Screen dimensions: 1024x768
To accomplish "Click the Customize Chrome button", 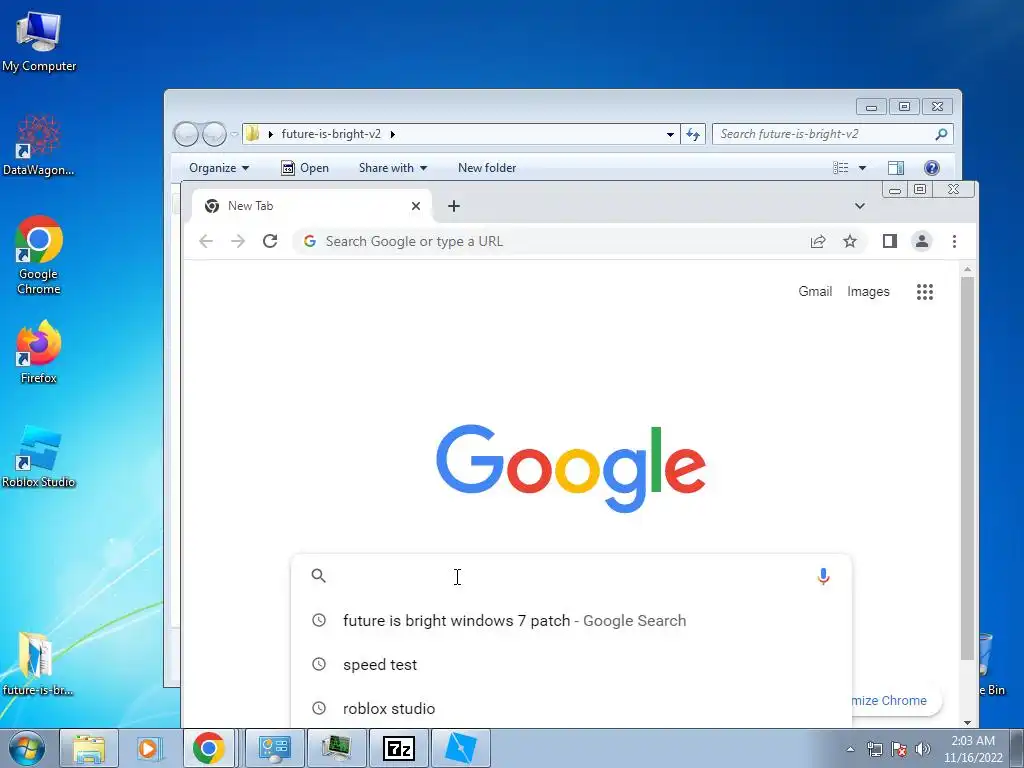I will pyautogui.click(x=896, y=700).
